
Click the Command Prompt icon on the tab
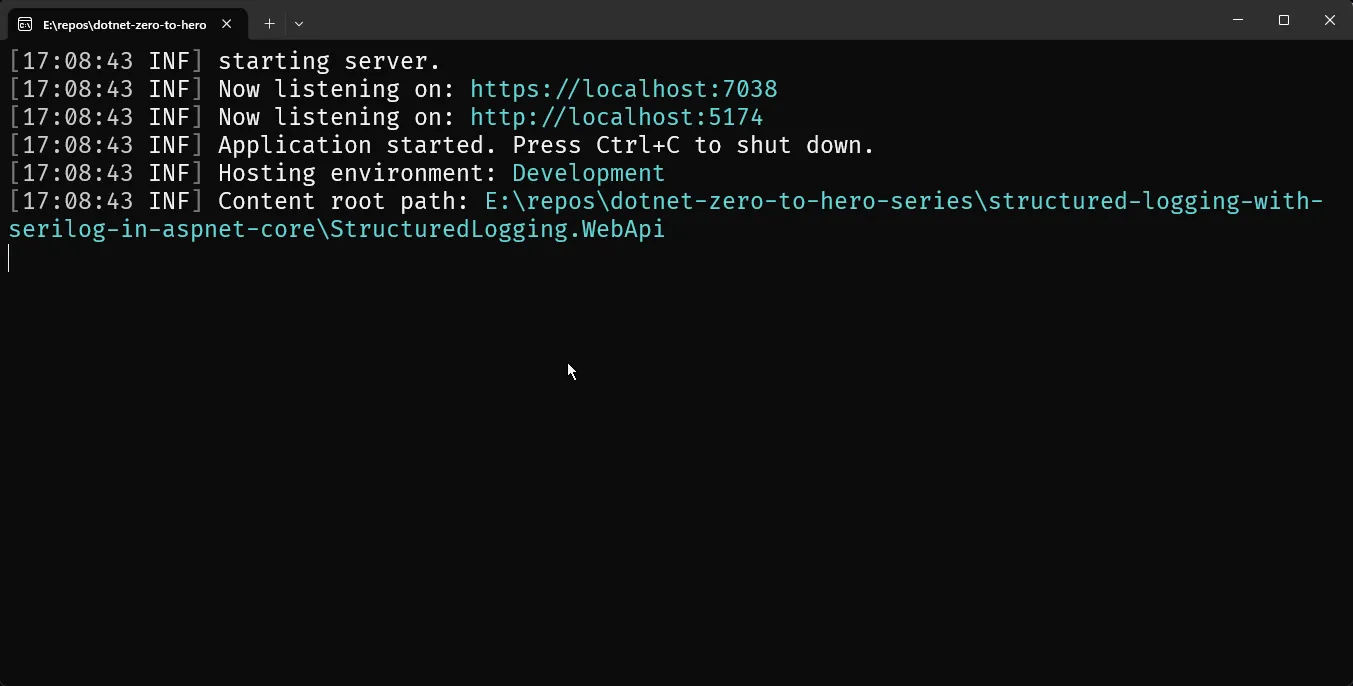click(x=24, y=23)
